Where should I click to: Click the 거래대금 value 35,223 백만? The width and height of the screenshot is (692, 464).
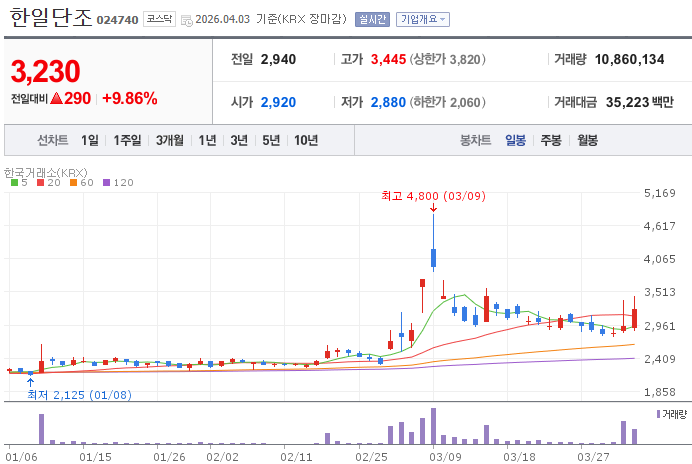(639, 102)
